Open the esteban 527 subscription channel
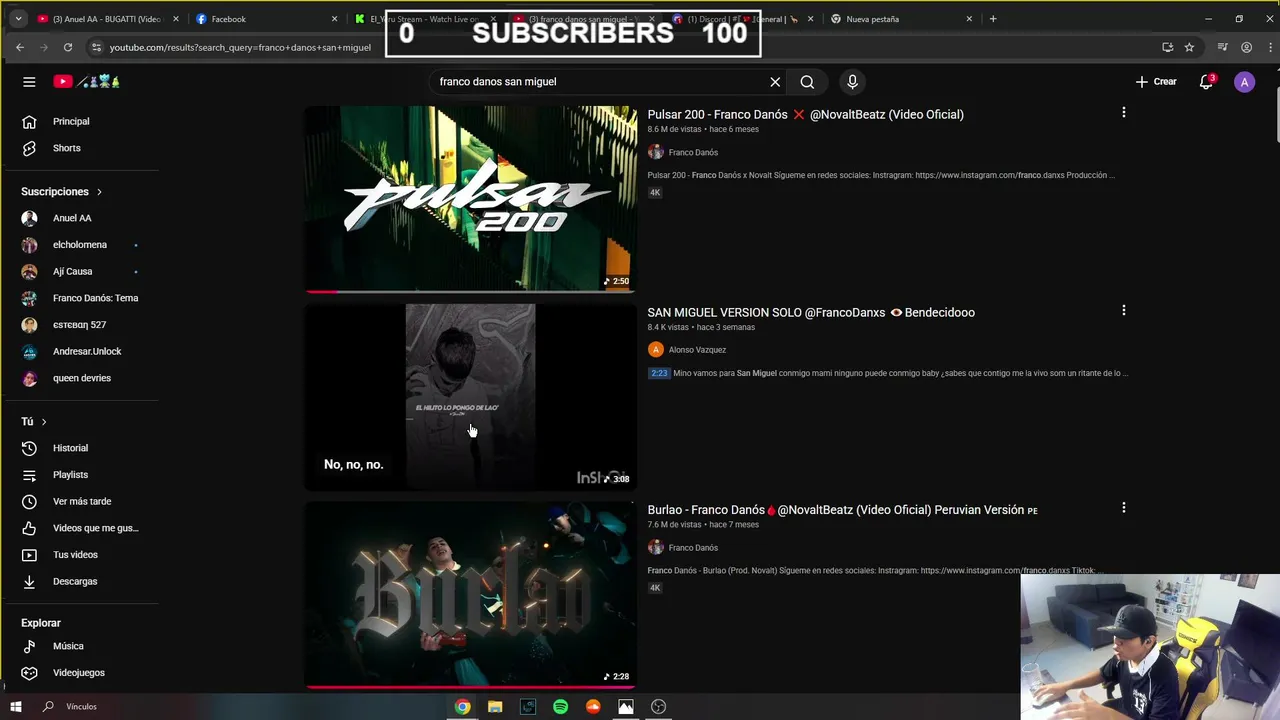This screenshot has height=720, width=1280. click(x=80, y=325)
